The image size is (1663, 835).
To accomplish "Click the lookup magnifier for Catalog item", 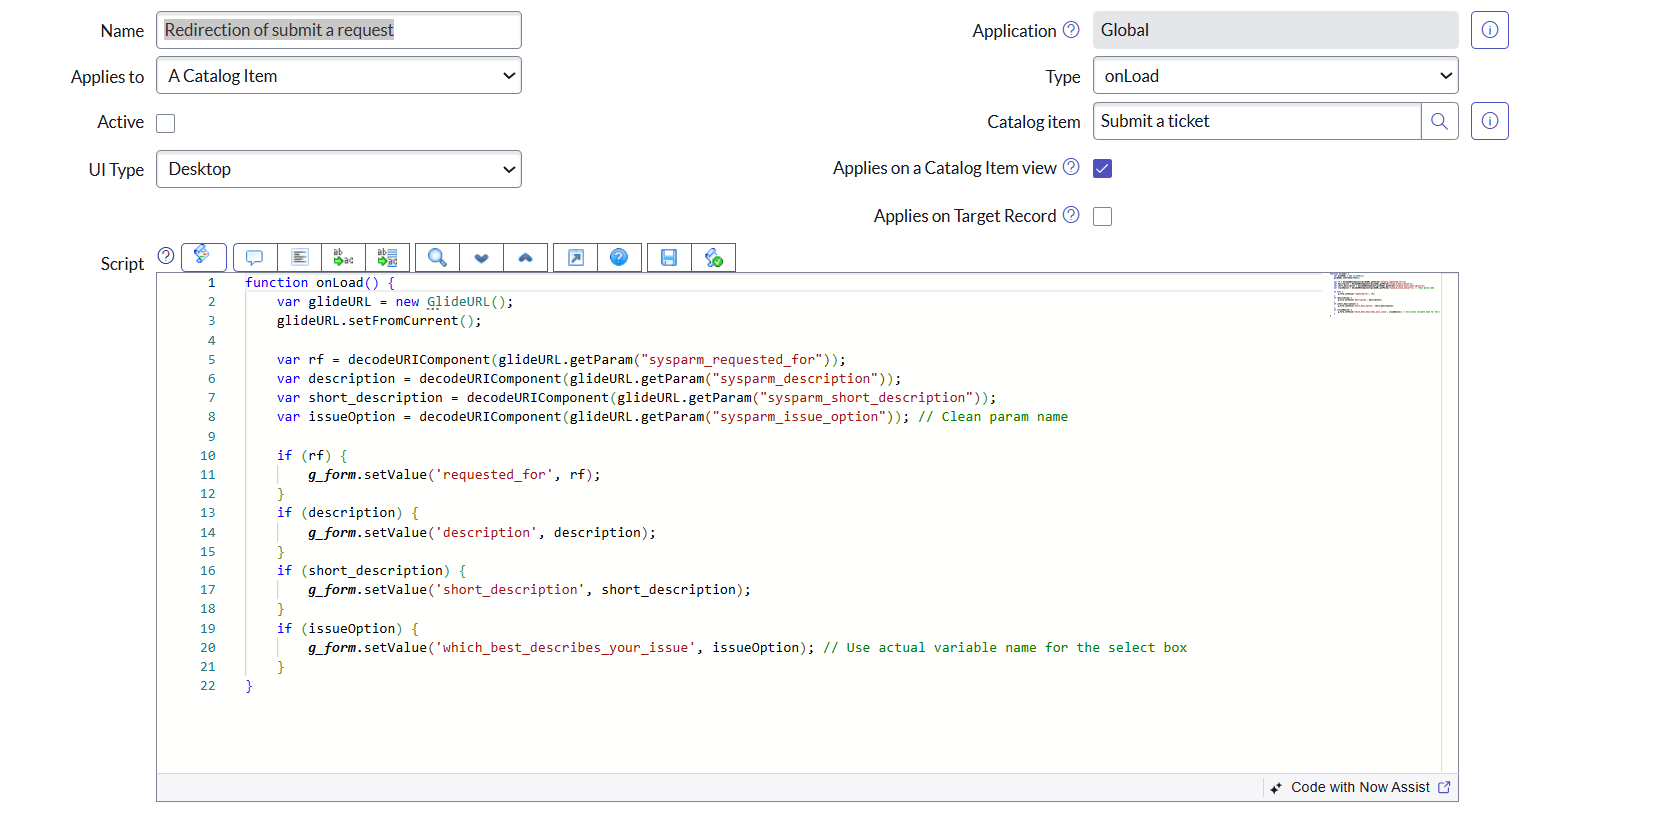I will (1439, 121).
